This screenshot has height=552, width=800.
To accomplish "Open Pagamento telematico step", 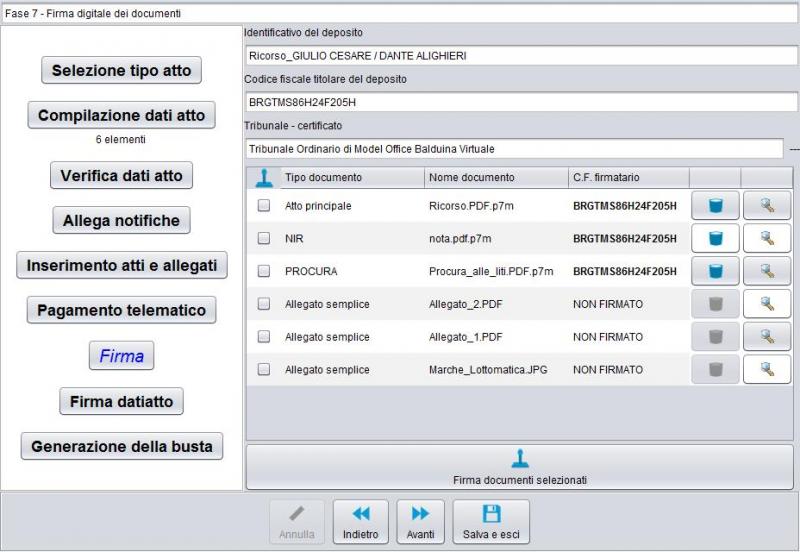I will pos(121,310).
